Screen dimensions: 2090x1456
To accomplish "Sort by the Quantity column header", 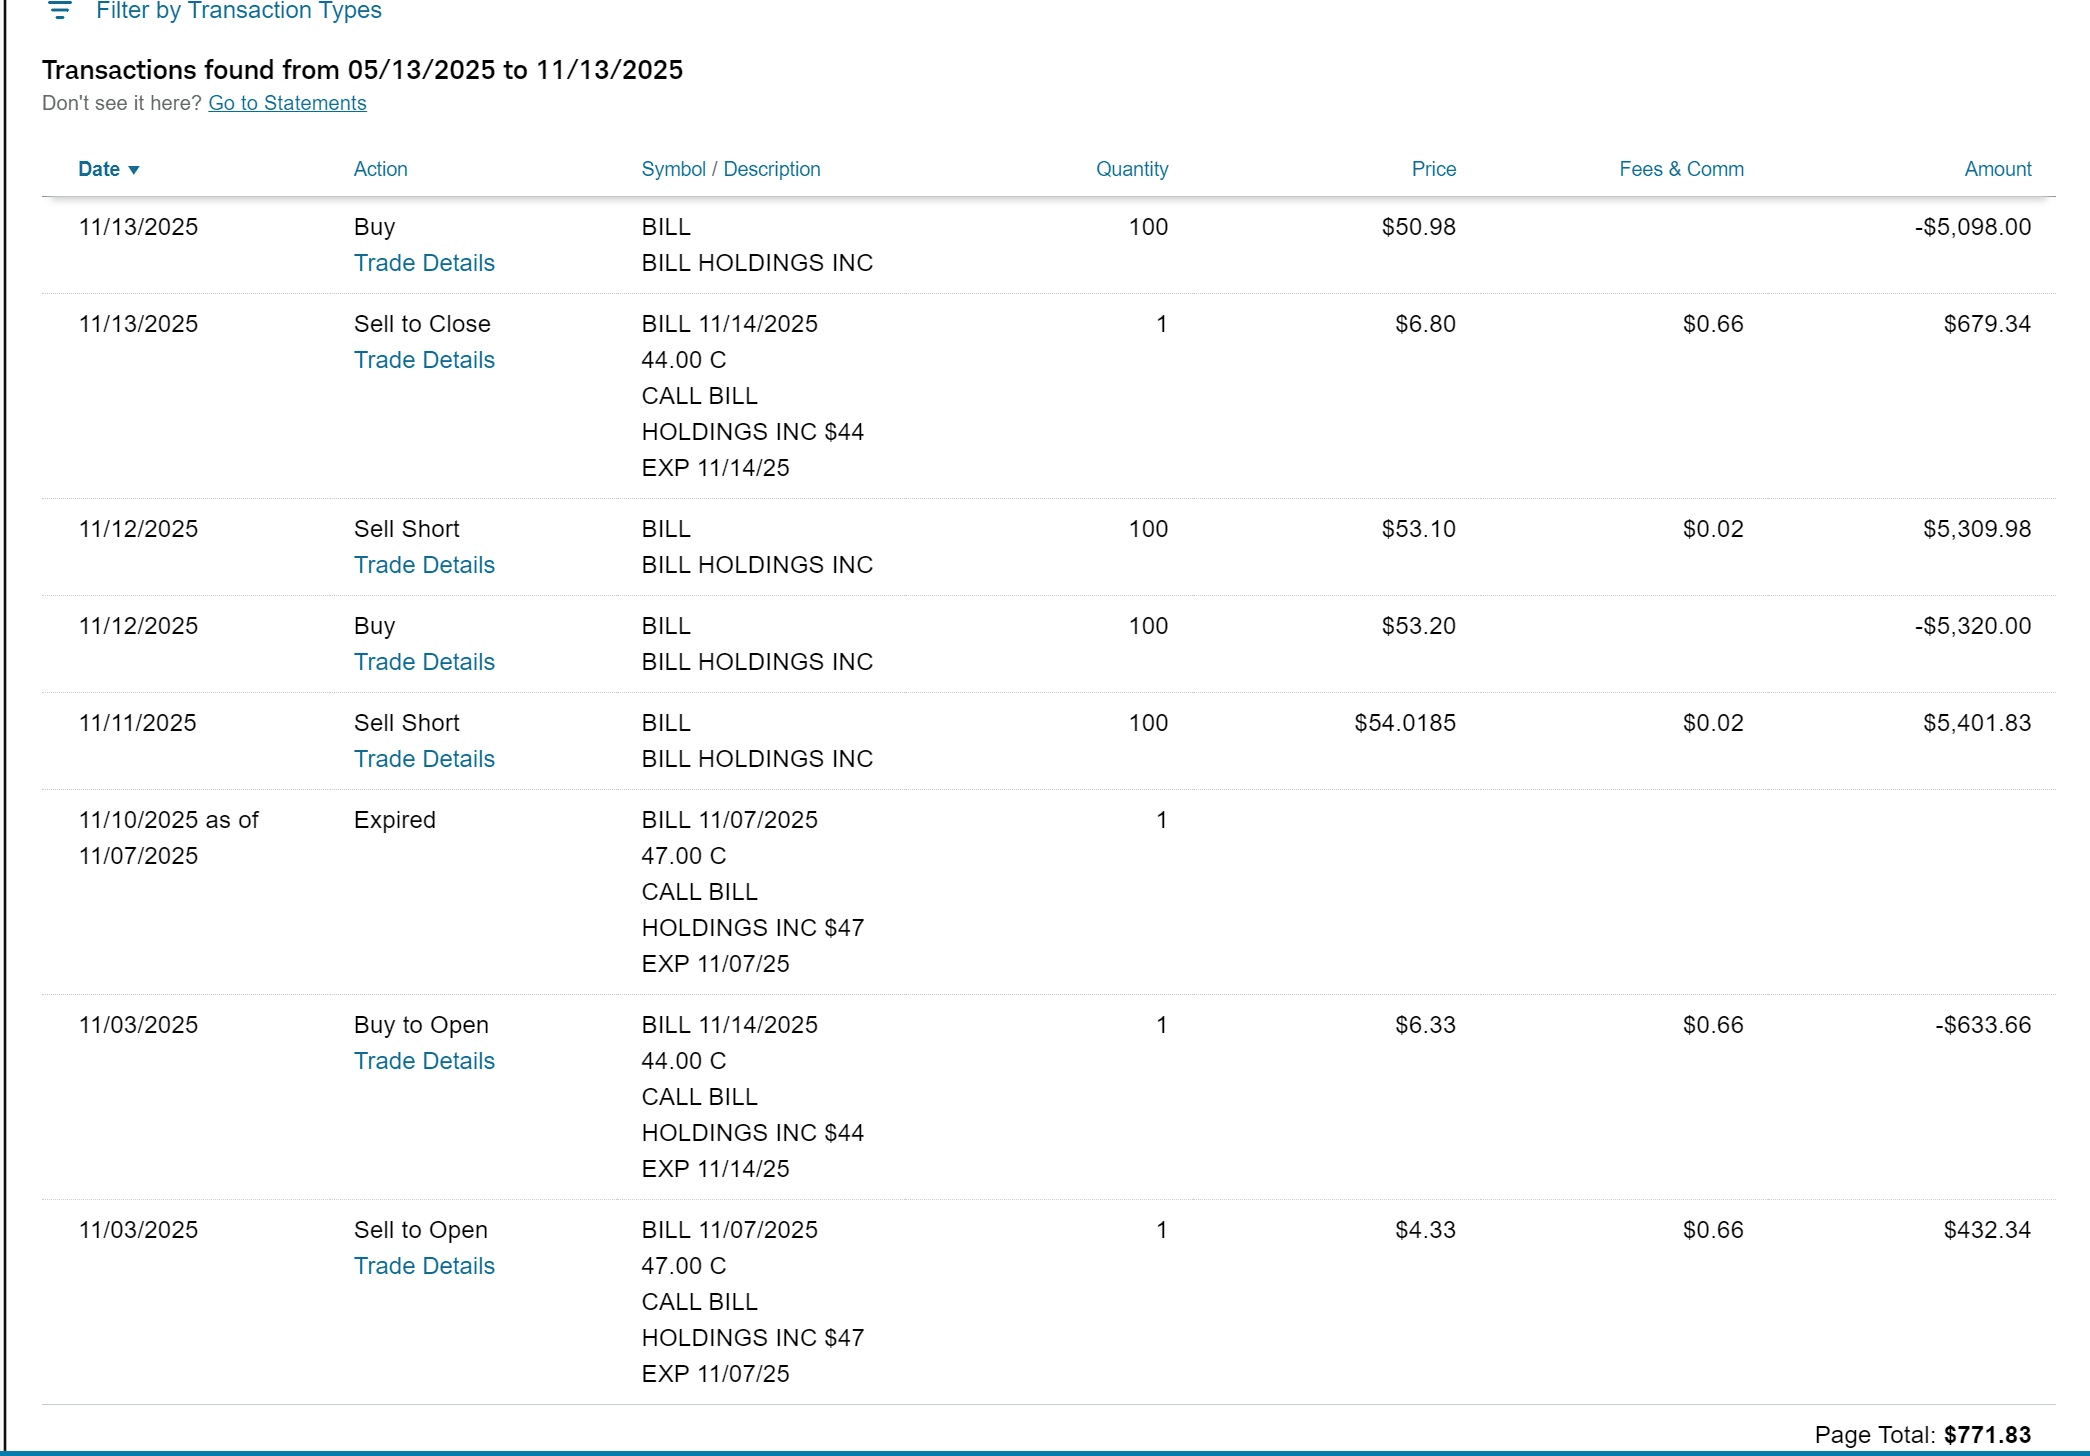I will [x=1131, y=169].
